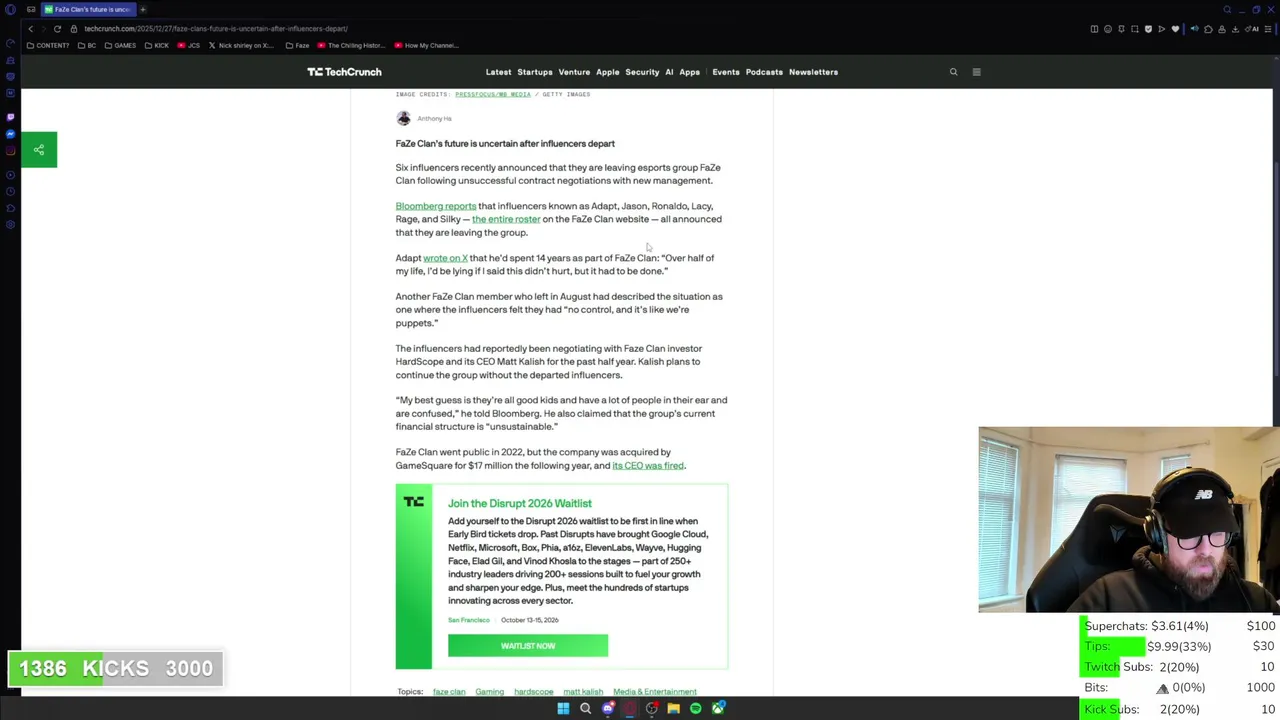Image resolution: width=1280 pixels, height=720 pixels.
Task: Open the AI nav item
Action: pos(669,72)
